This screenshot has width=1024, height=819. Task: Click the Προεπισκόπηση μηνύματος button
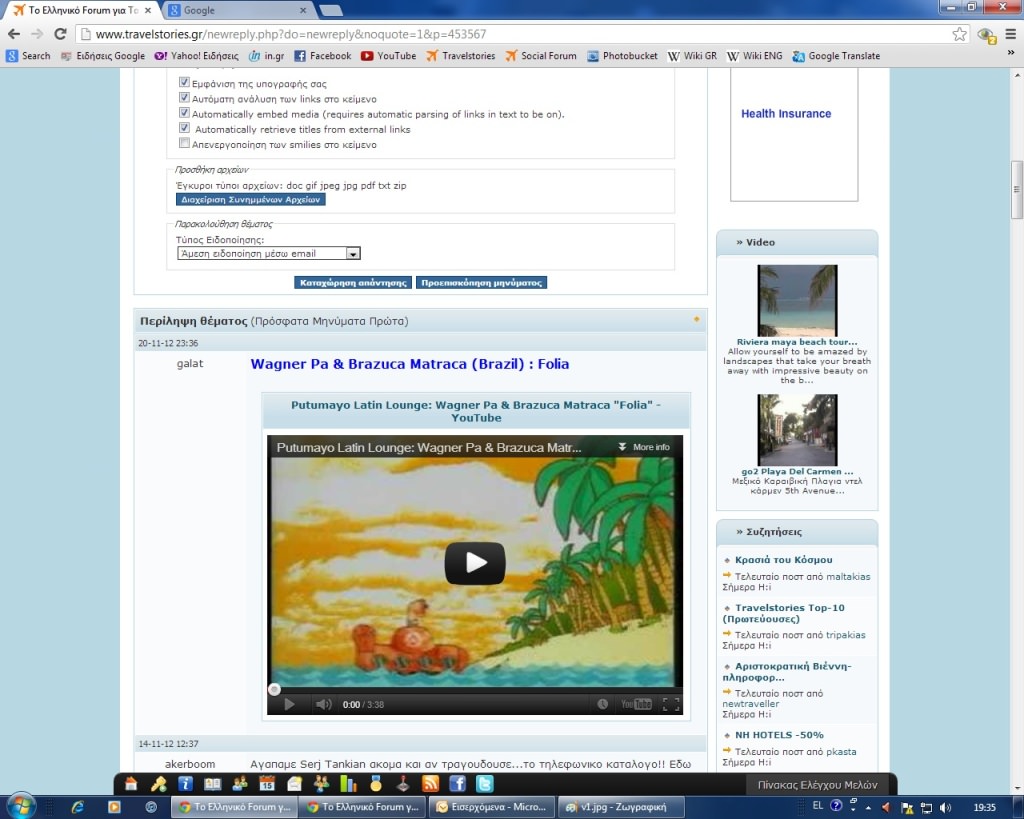tap(481, 283)
